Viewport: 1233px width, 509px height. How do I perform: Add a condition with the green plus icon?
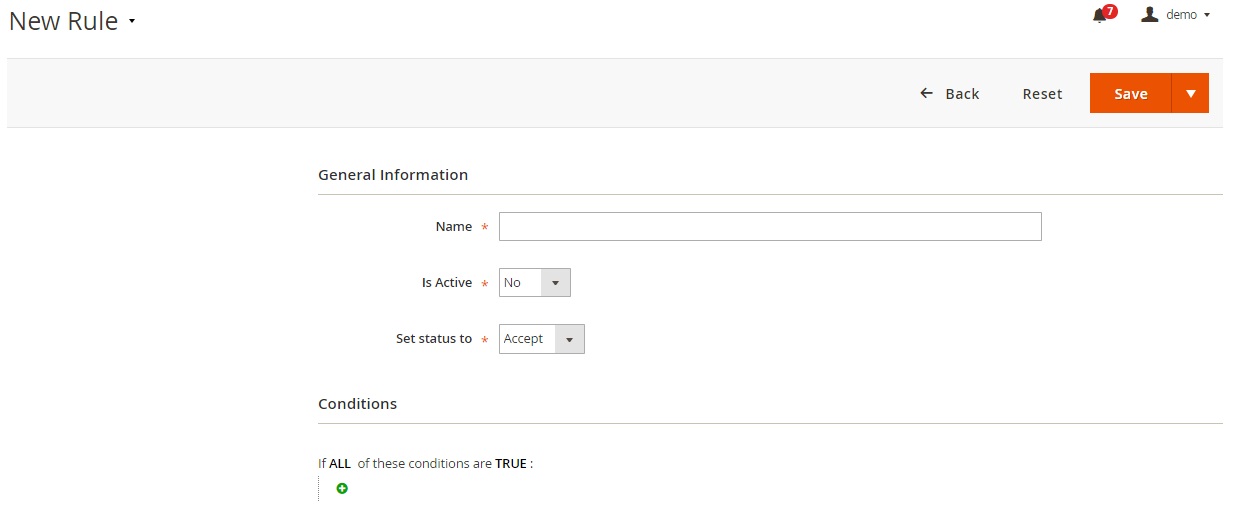[x=342, y=488]
